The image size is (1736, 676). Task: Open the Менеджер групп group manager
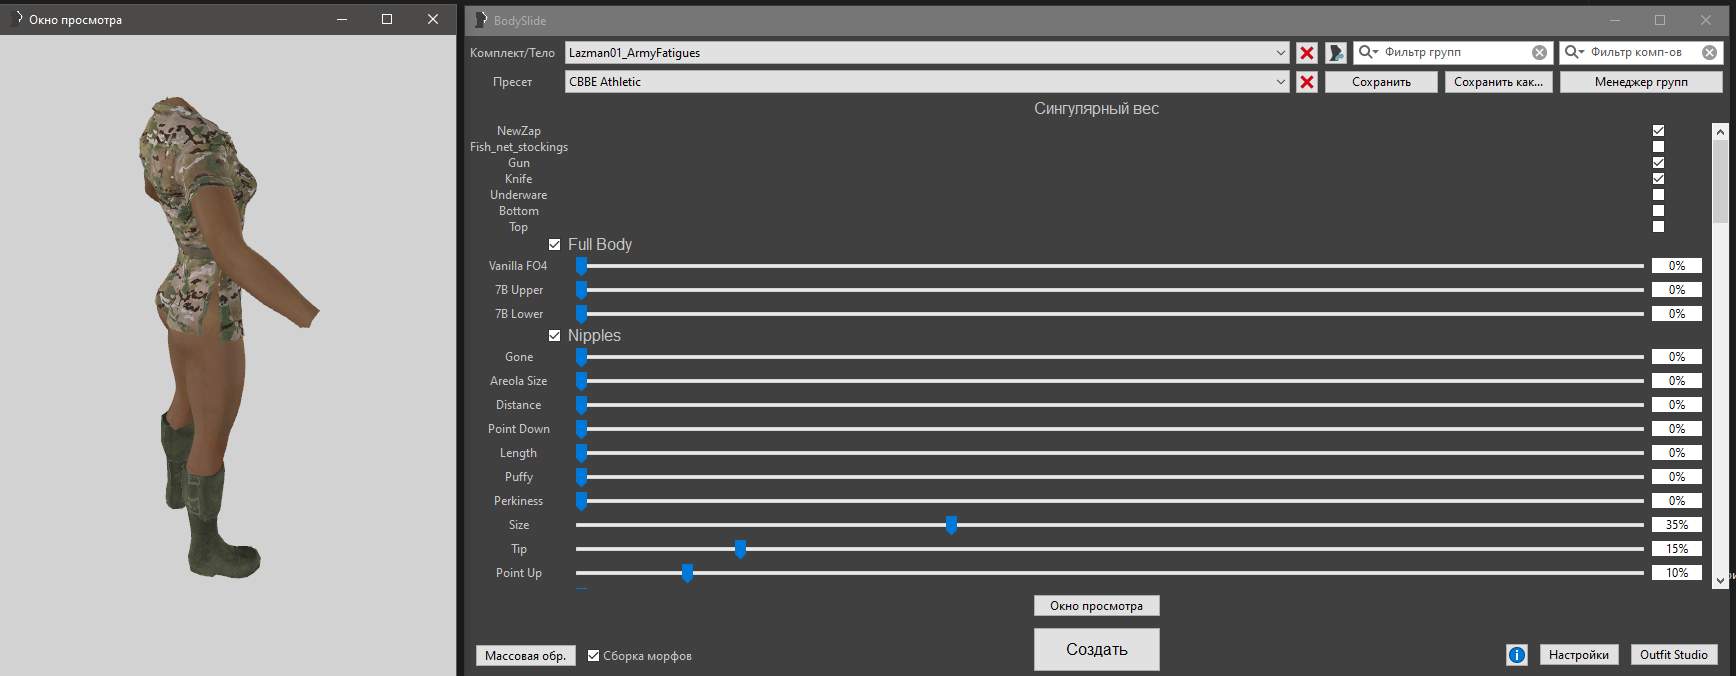tap(1640, 82)
